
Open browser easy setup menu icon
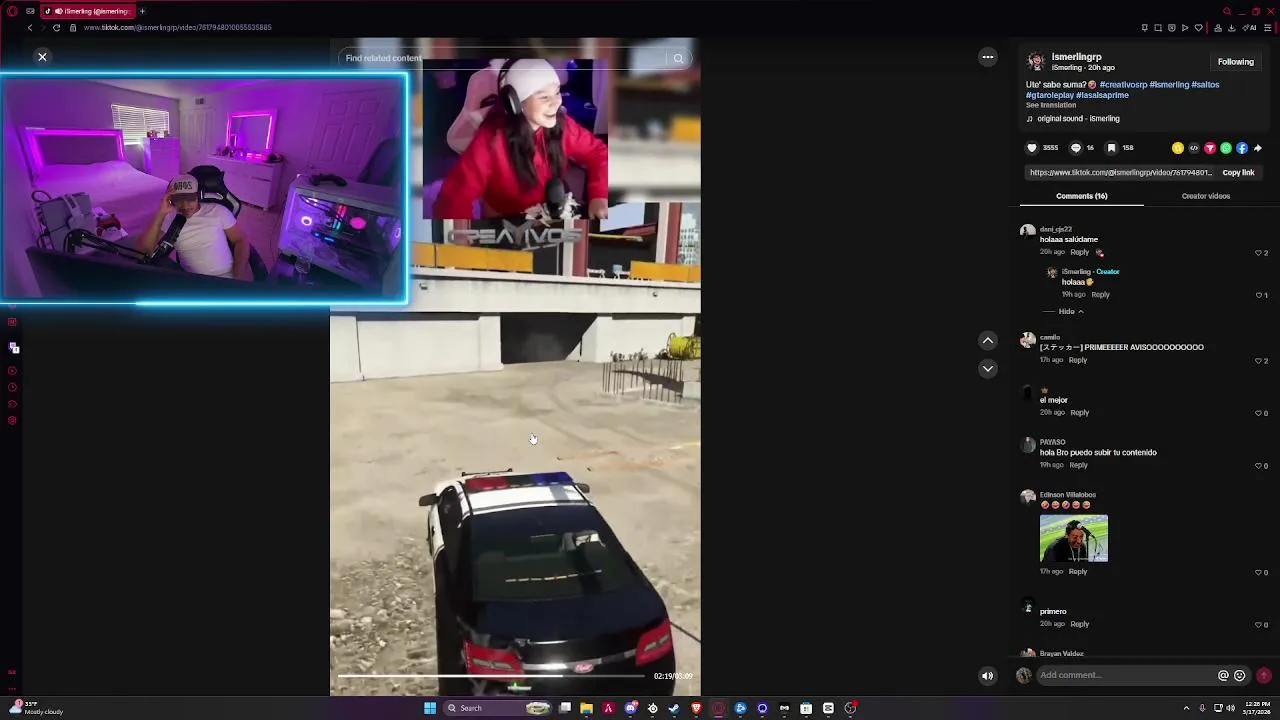[x=1267, y=28]
